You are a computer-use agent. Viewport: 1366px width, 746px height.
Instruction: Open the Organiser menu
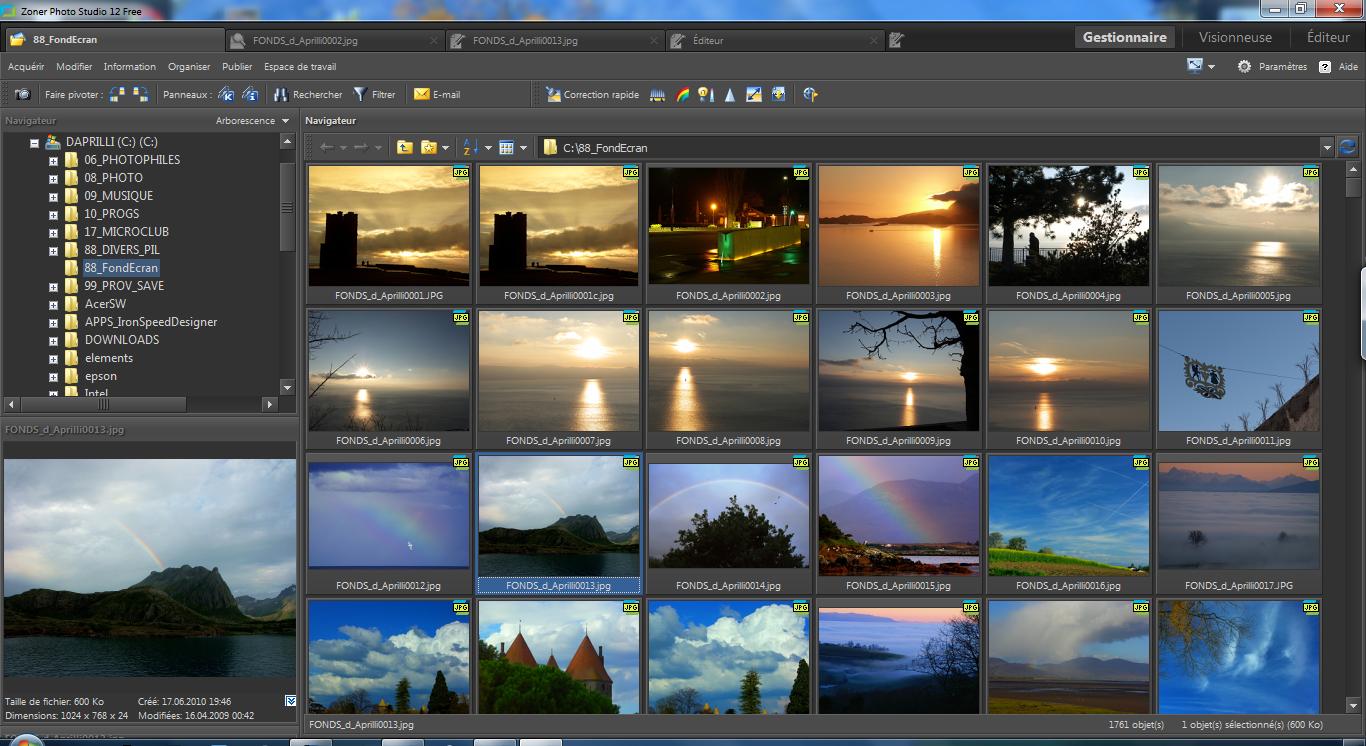189,67
